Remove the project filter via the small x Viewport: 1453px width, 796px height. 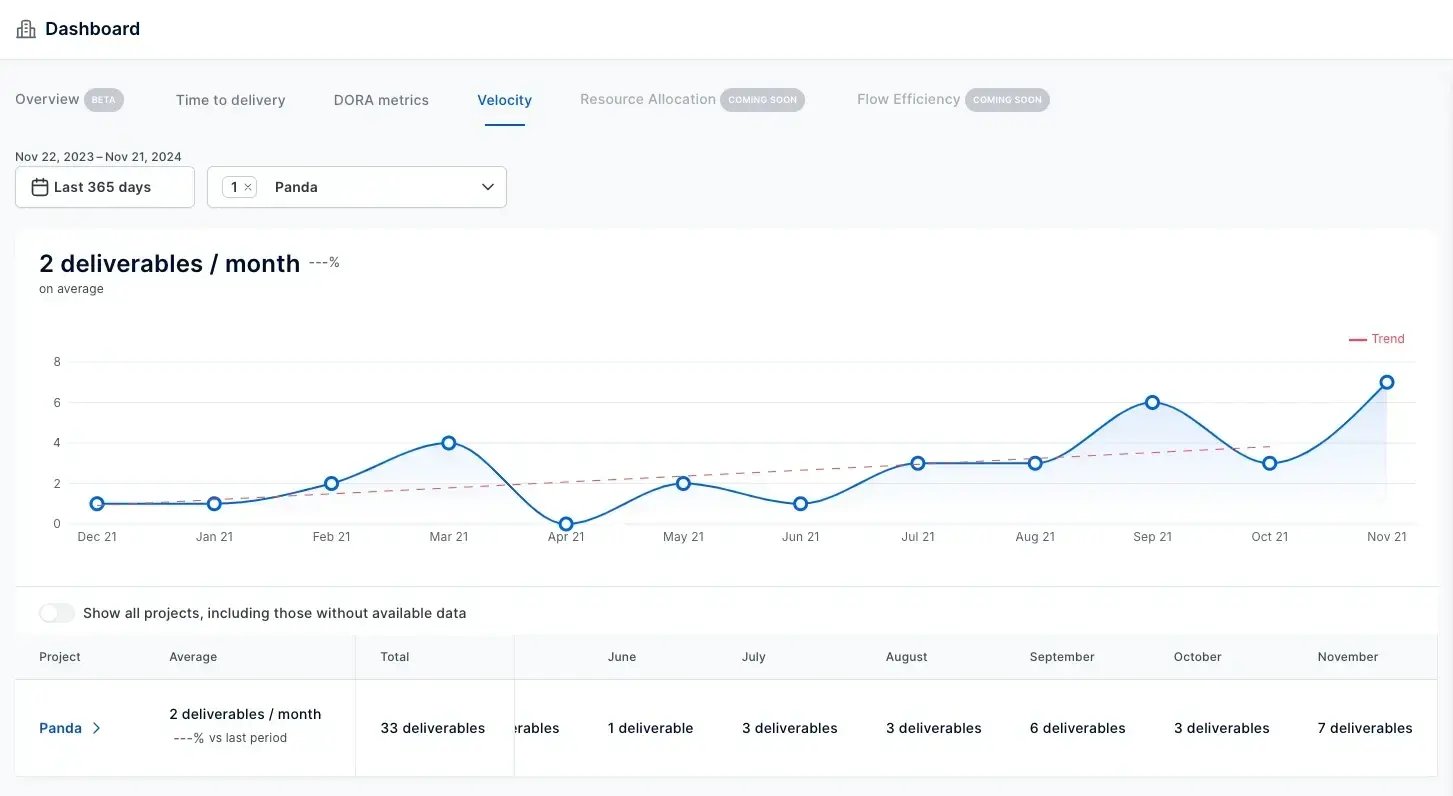pyautogui.click(x=248, y=186)
